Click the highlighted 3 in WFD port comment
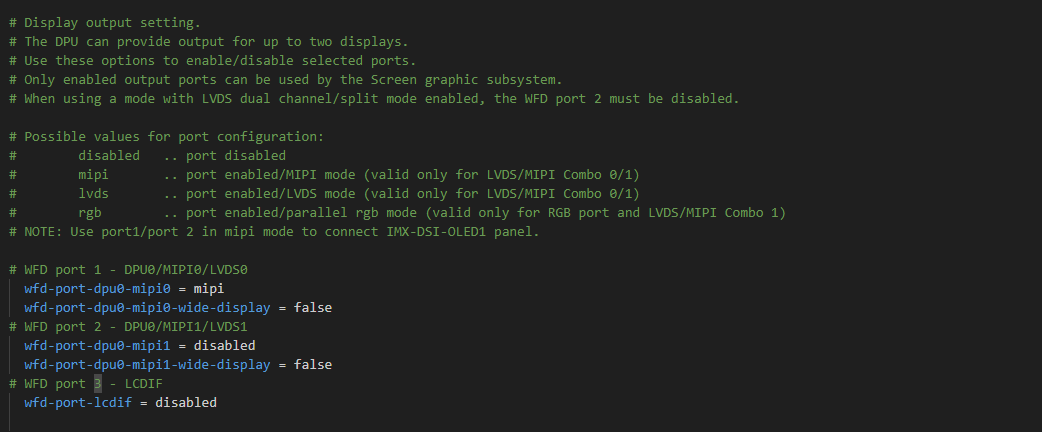The height and width of the screenshot is (432, 1042). point(98,384)
